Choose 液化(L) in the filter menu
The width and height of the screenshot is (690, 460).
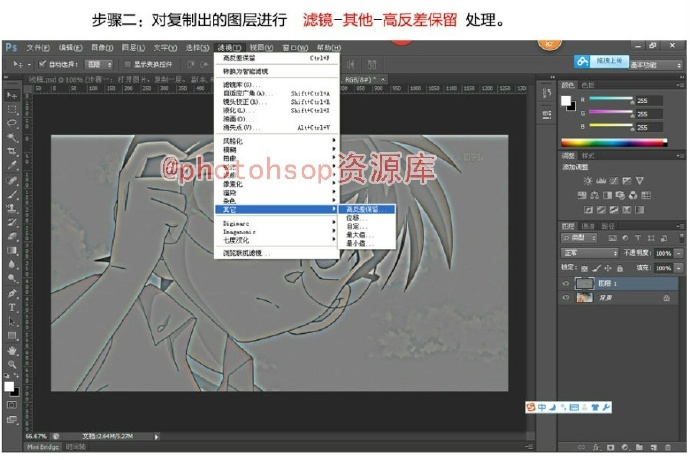pos(277,110)
